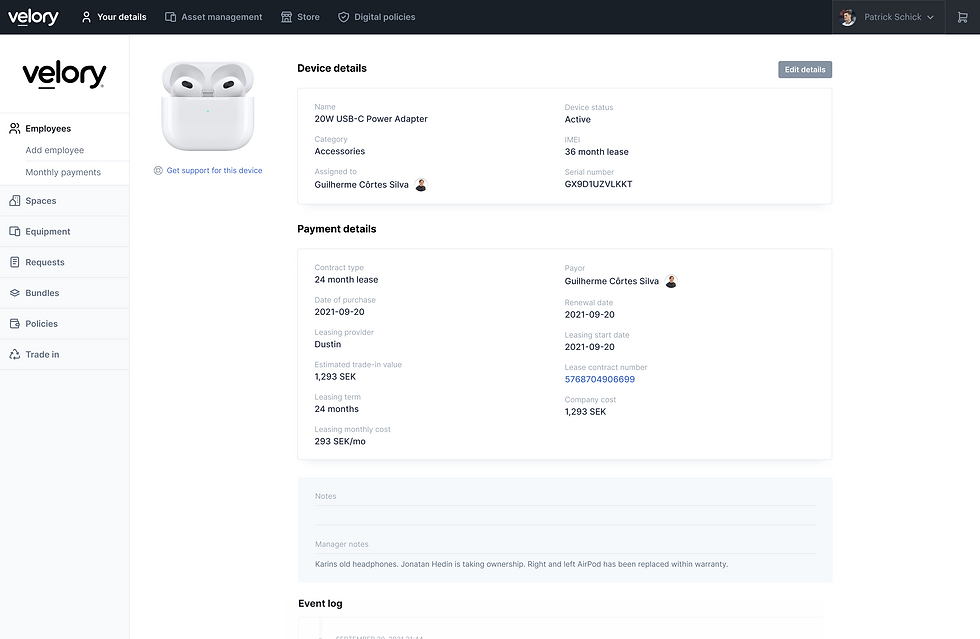The width and height of the screenshot is (980, 639).
Task: Open Spaces section in sidebar
Action: (64, 201)
